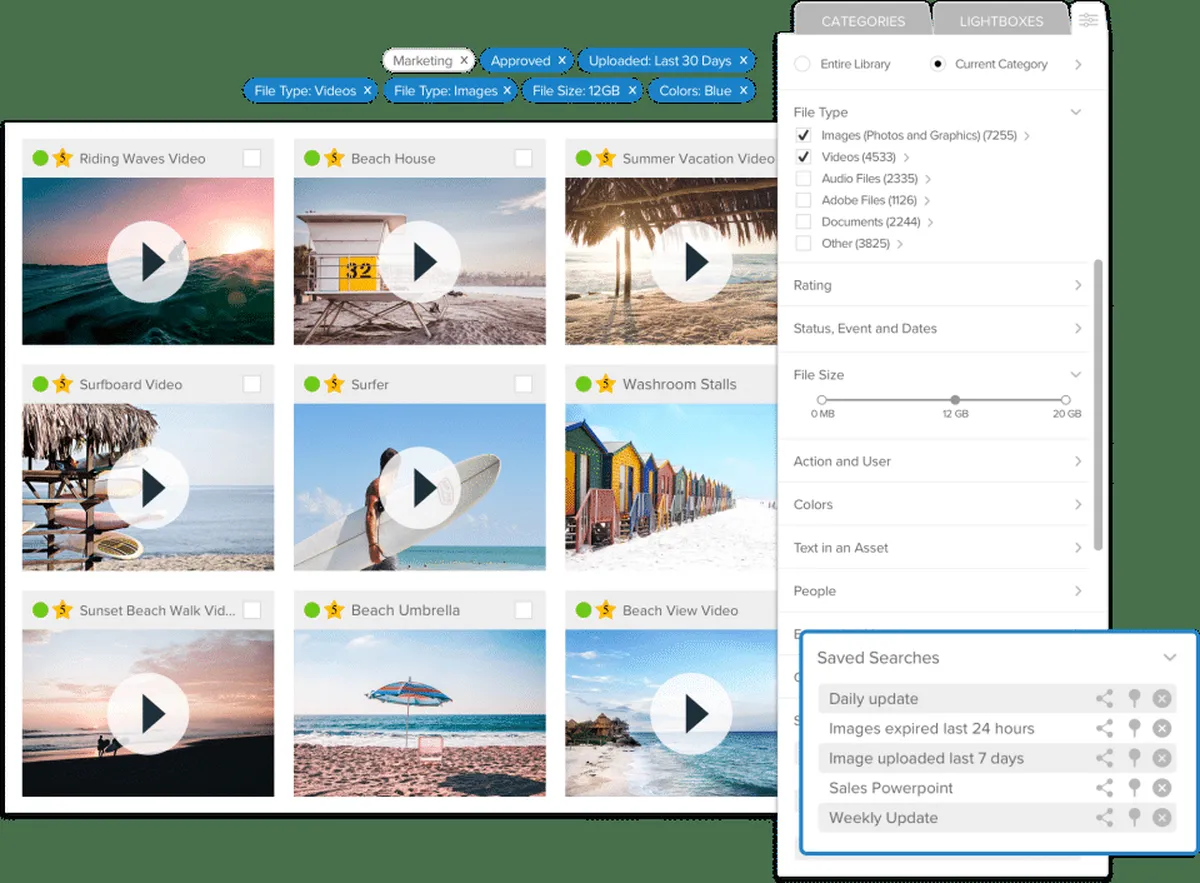
Task: Remove File Size: 12GB filter tag
Action: [631, 91]
